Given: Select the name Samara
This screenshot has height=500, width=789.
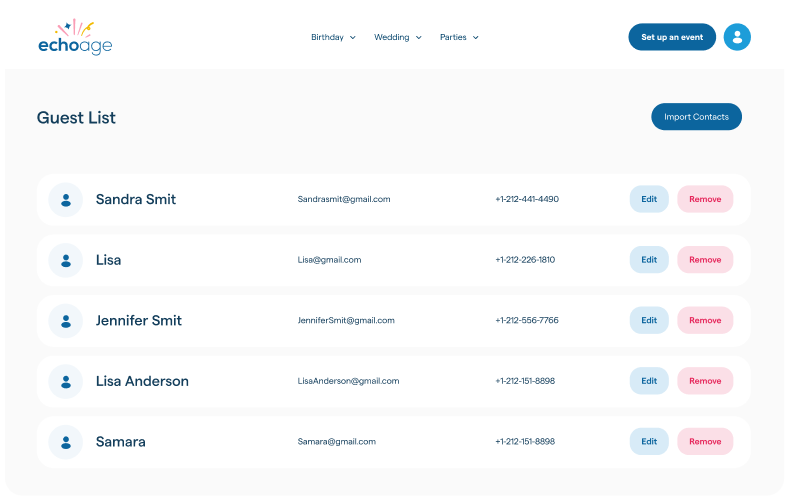Looking at the screenshot, I should click(x=121, y=442).
